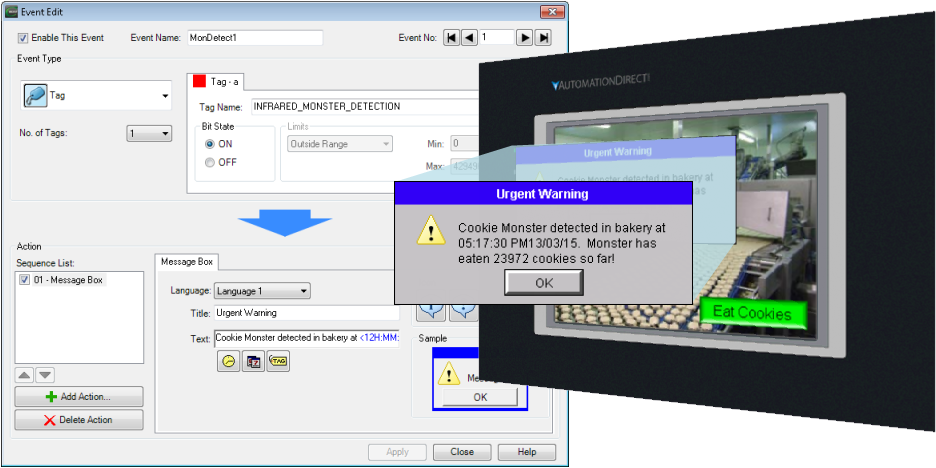This screenshot has height=468, width=936.
Task: Click message Text input field
Action: (x=306, y=338)
